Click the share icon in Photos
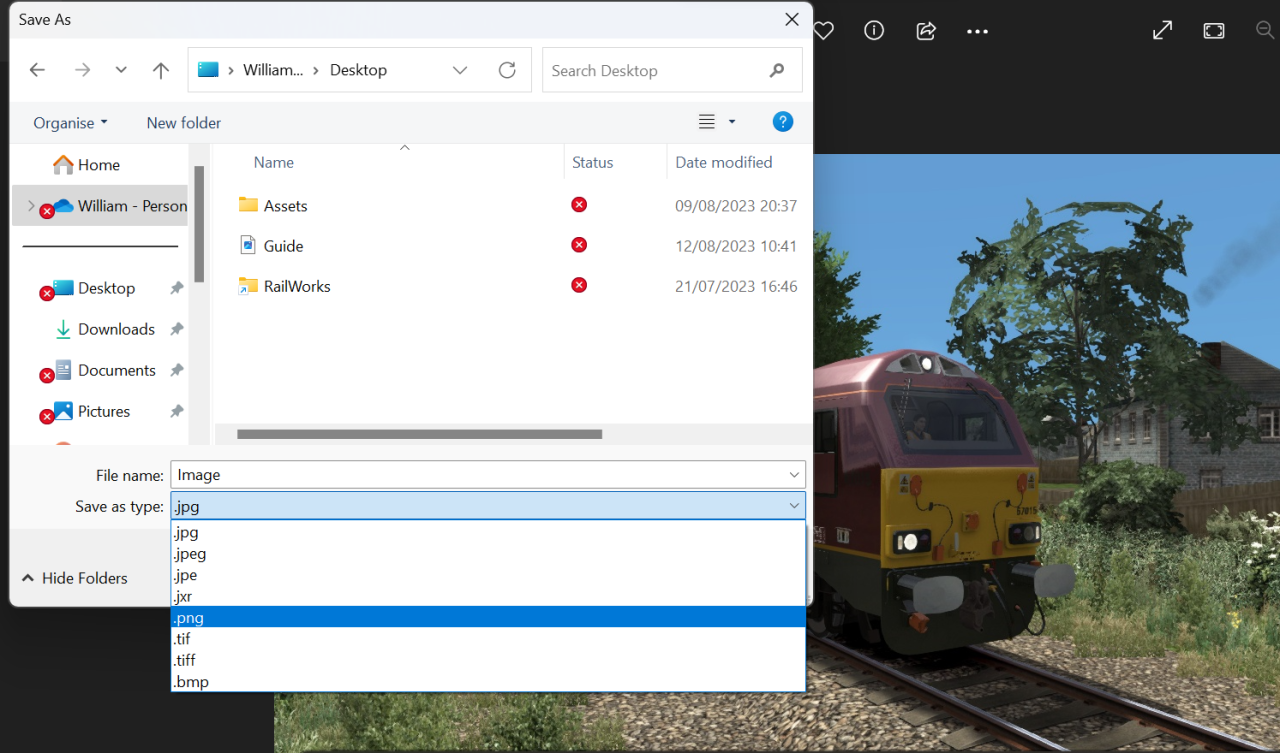The height and width of the screenshot is (753, 1280). 926,31
